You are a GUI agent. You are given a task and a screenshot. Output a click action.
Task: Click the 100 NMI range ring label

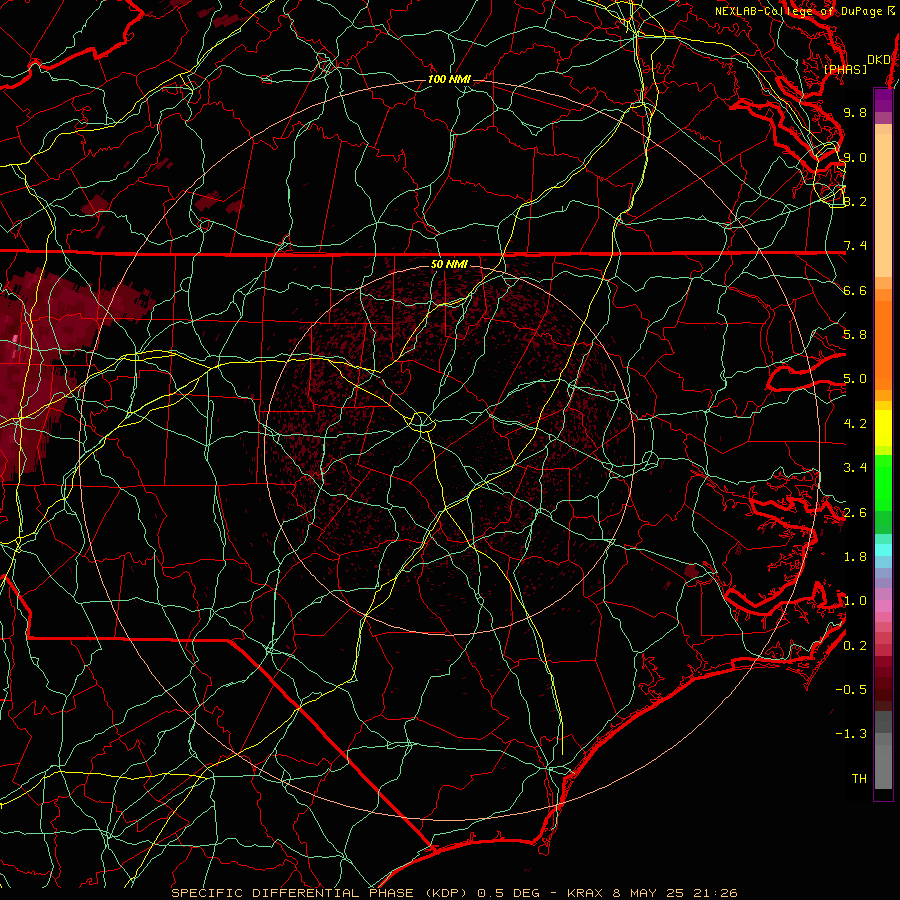449,79
